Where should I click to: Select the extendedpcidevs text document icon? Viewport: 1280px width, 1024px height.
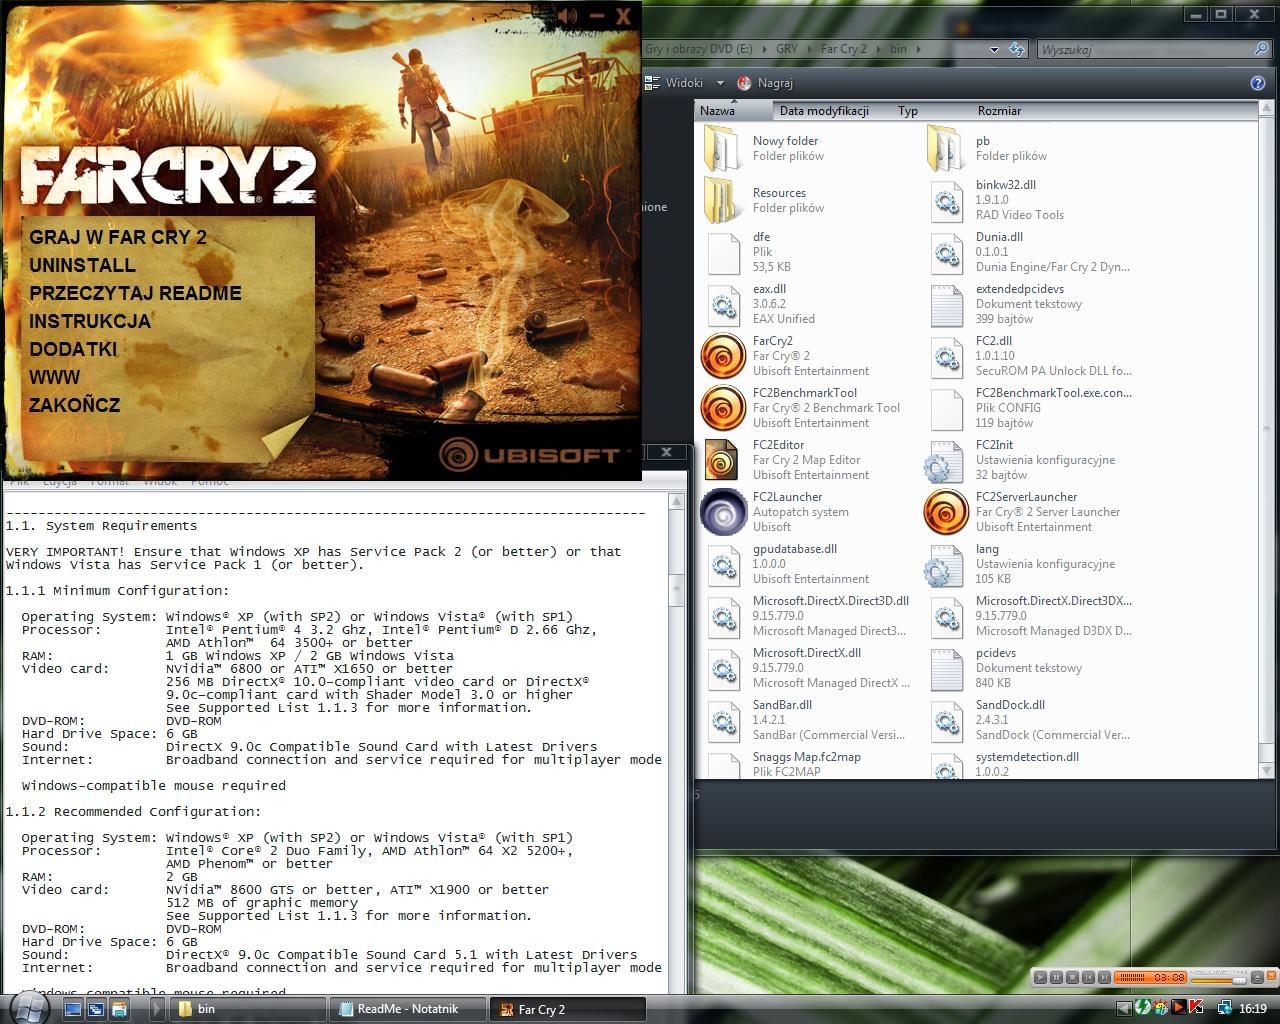tap(946, 304)
